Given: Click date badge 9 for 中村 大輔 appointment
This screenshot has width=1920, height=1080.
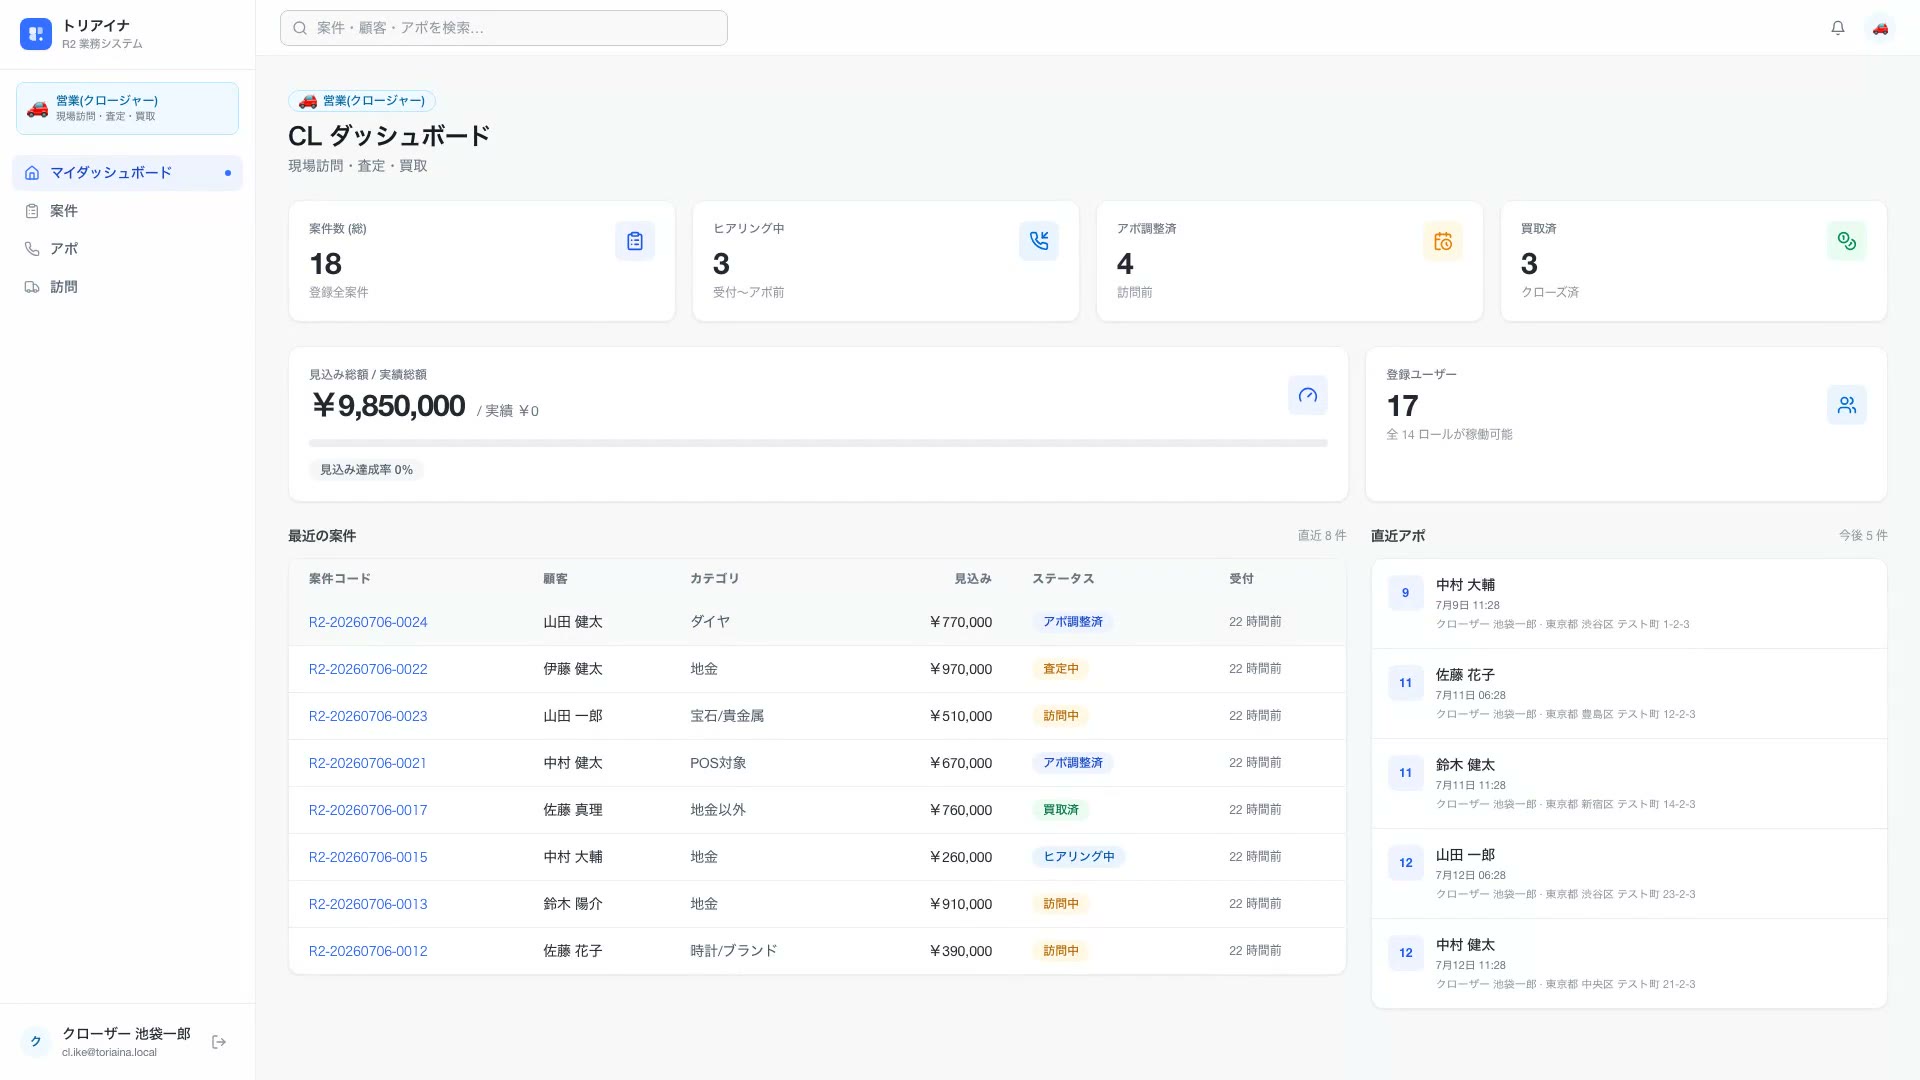Looking at the screenshot, I should click(1405, 593).
